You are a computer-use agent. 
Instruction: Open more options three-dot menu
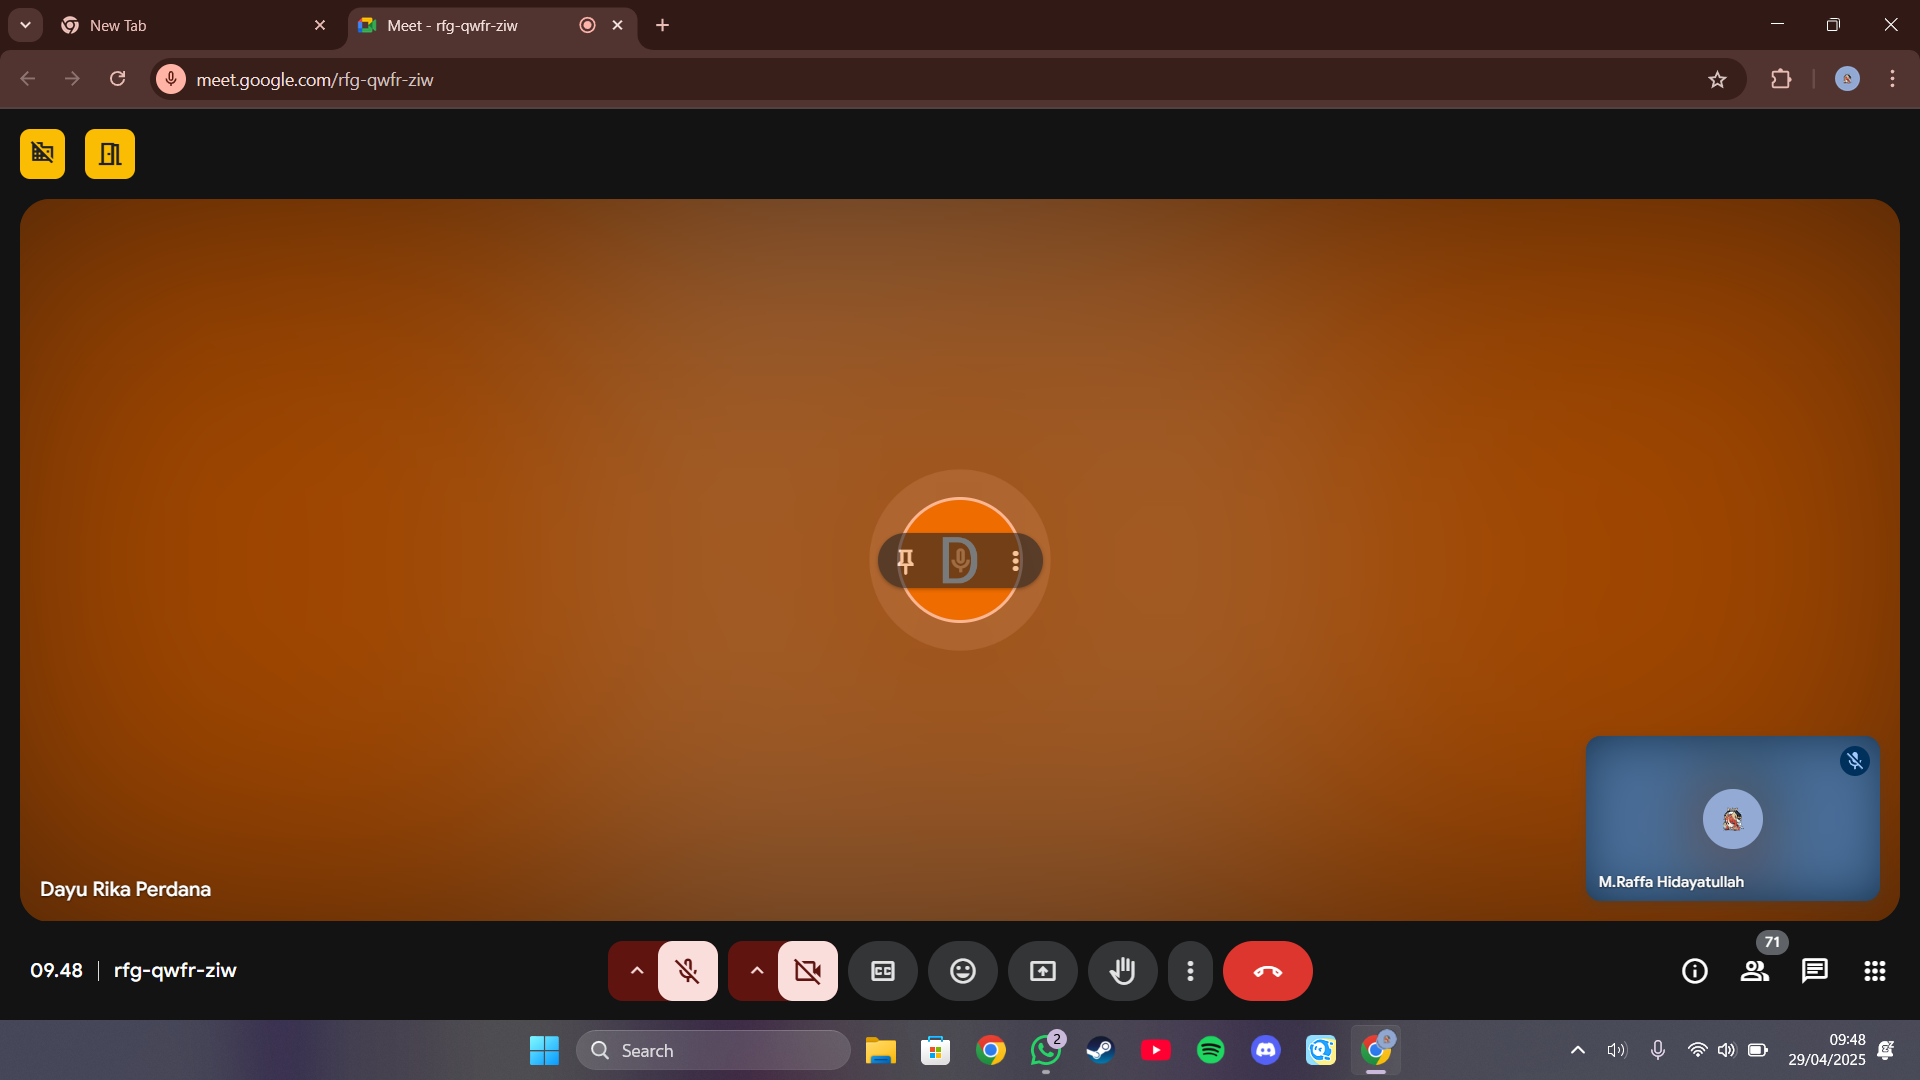[x=1190, y=971]
